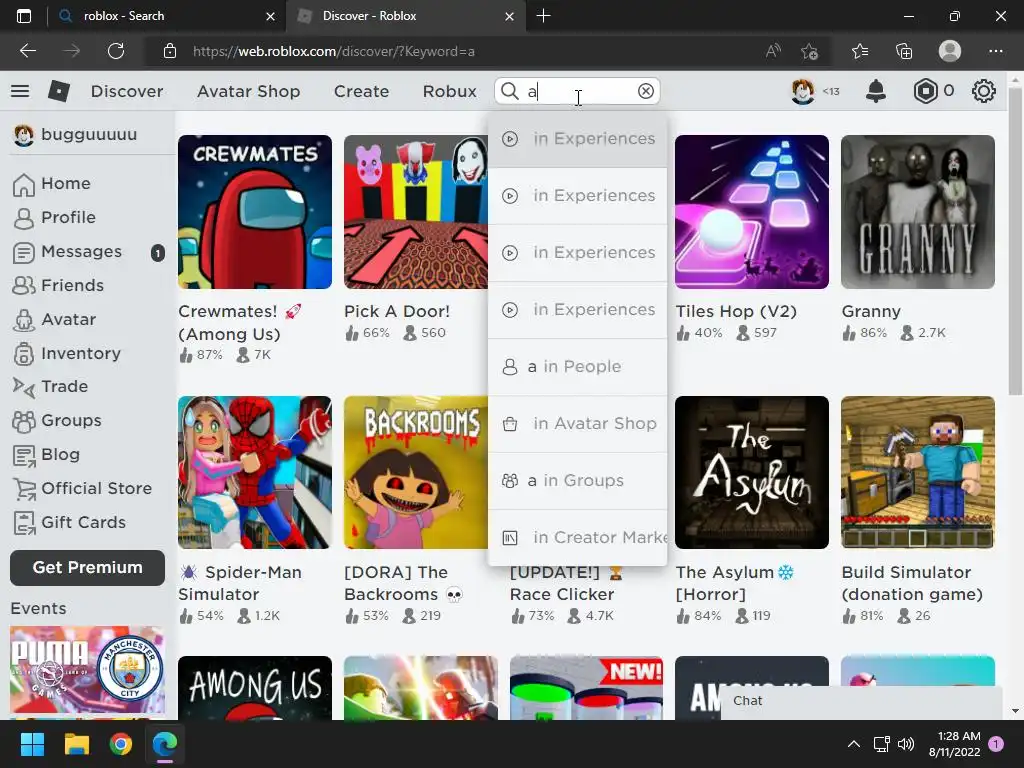Close the Discover - Roblox tab
1024x768 pixels.
(x=509, y=16)
